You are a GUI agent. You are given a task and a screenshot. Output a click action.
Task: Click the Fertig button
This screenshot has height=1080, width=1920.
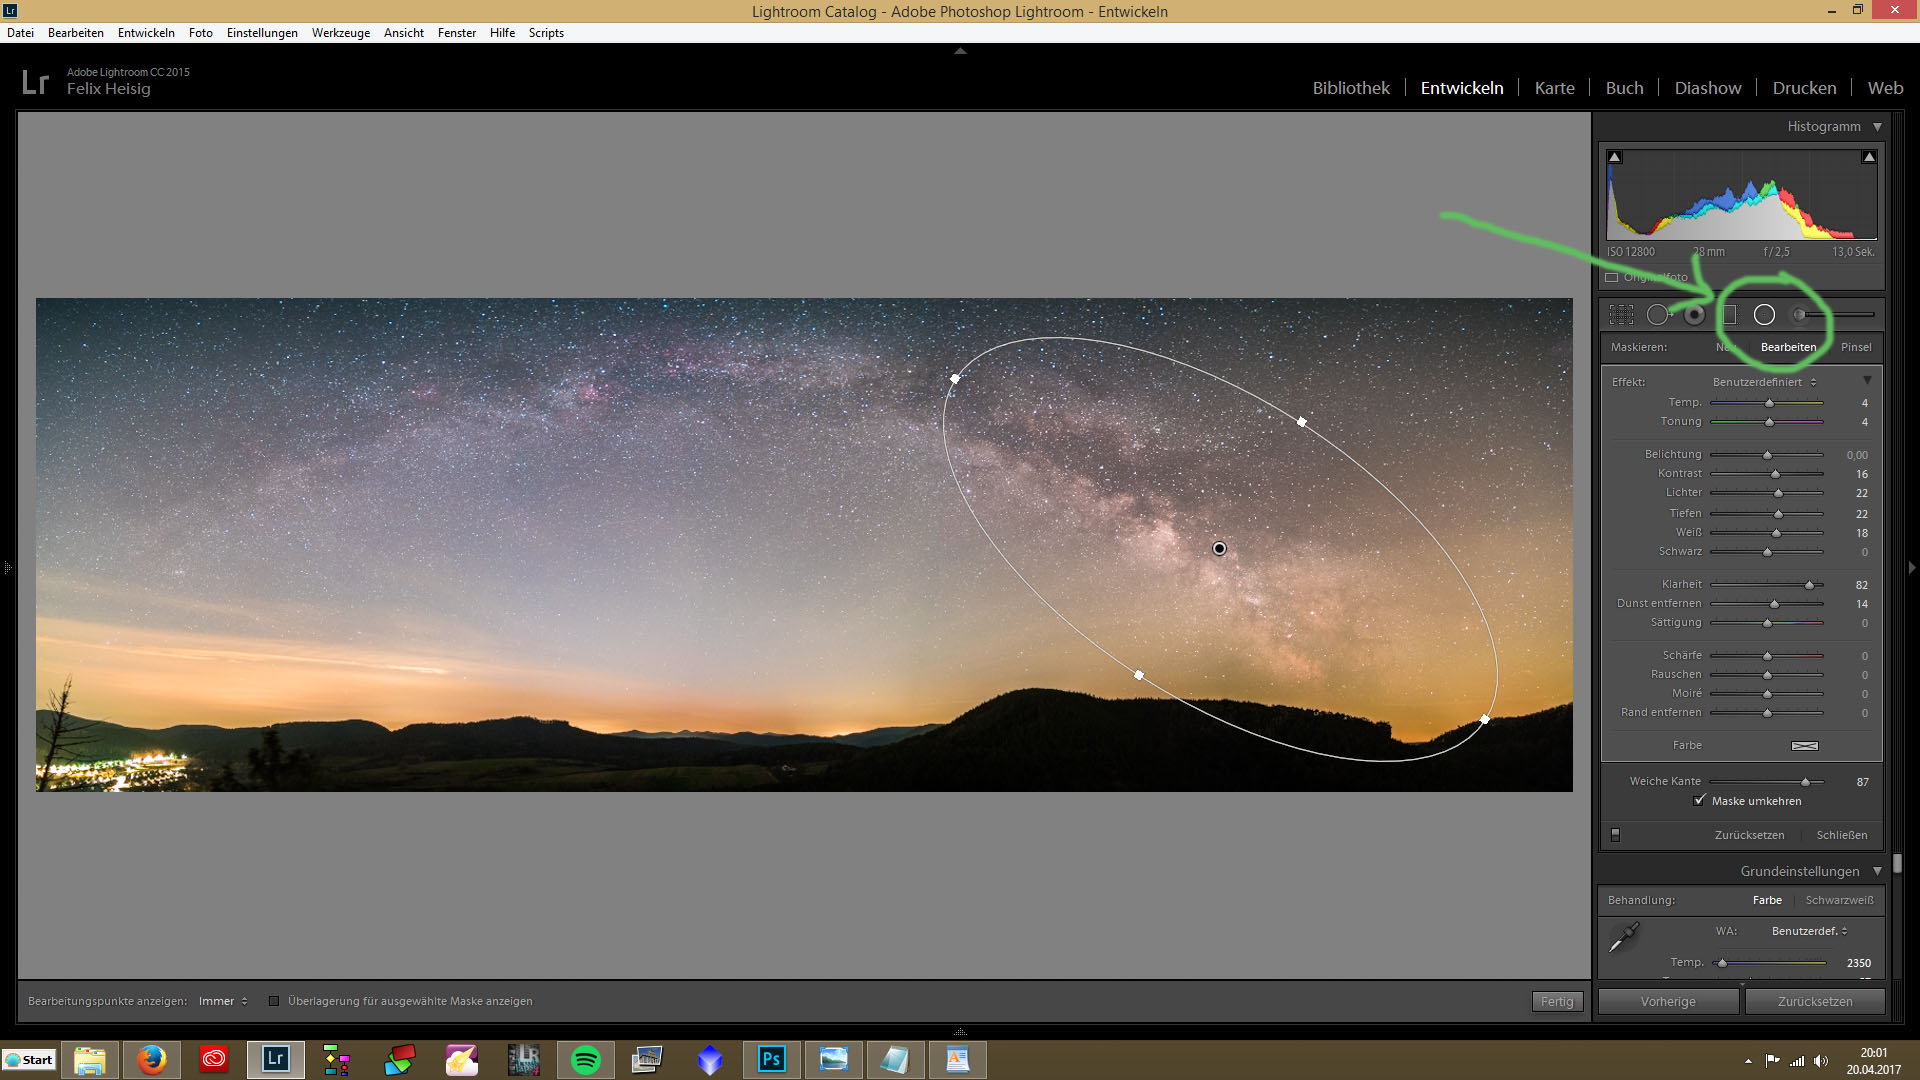[1557, 1001]
